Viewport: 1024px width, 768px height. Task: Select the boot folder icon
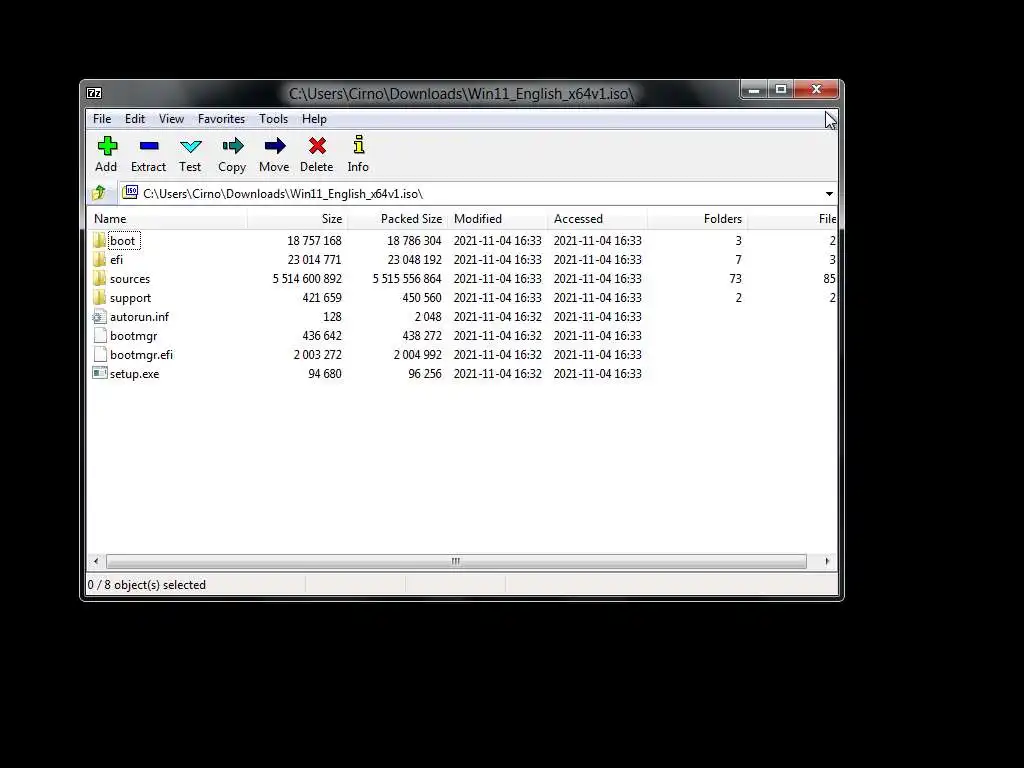coord(99,240)
